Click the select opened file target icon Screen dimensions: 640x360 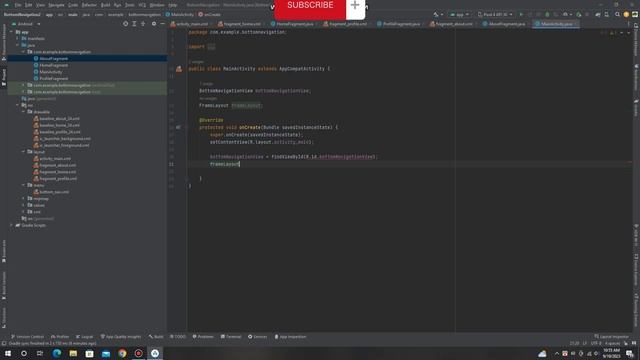pyautogui.click(x=125, y=24)
